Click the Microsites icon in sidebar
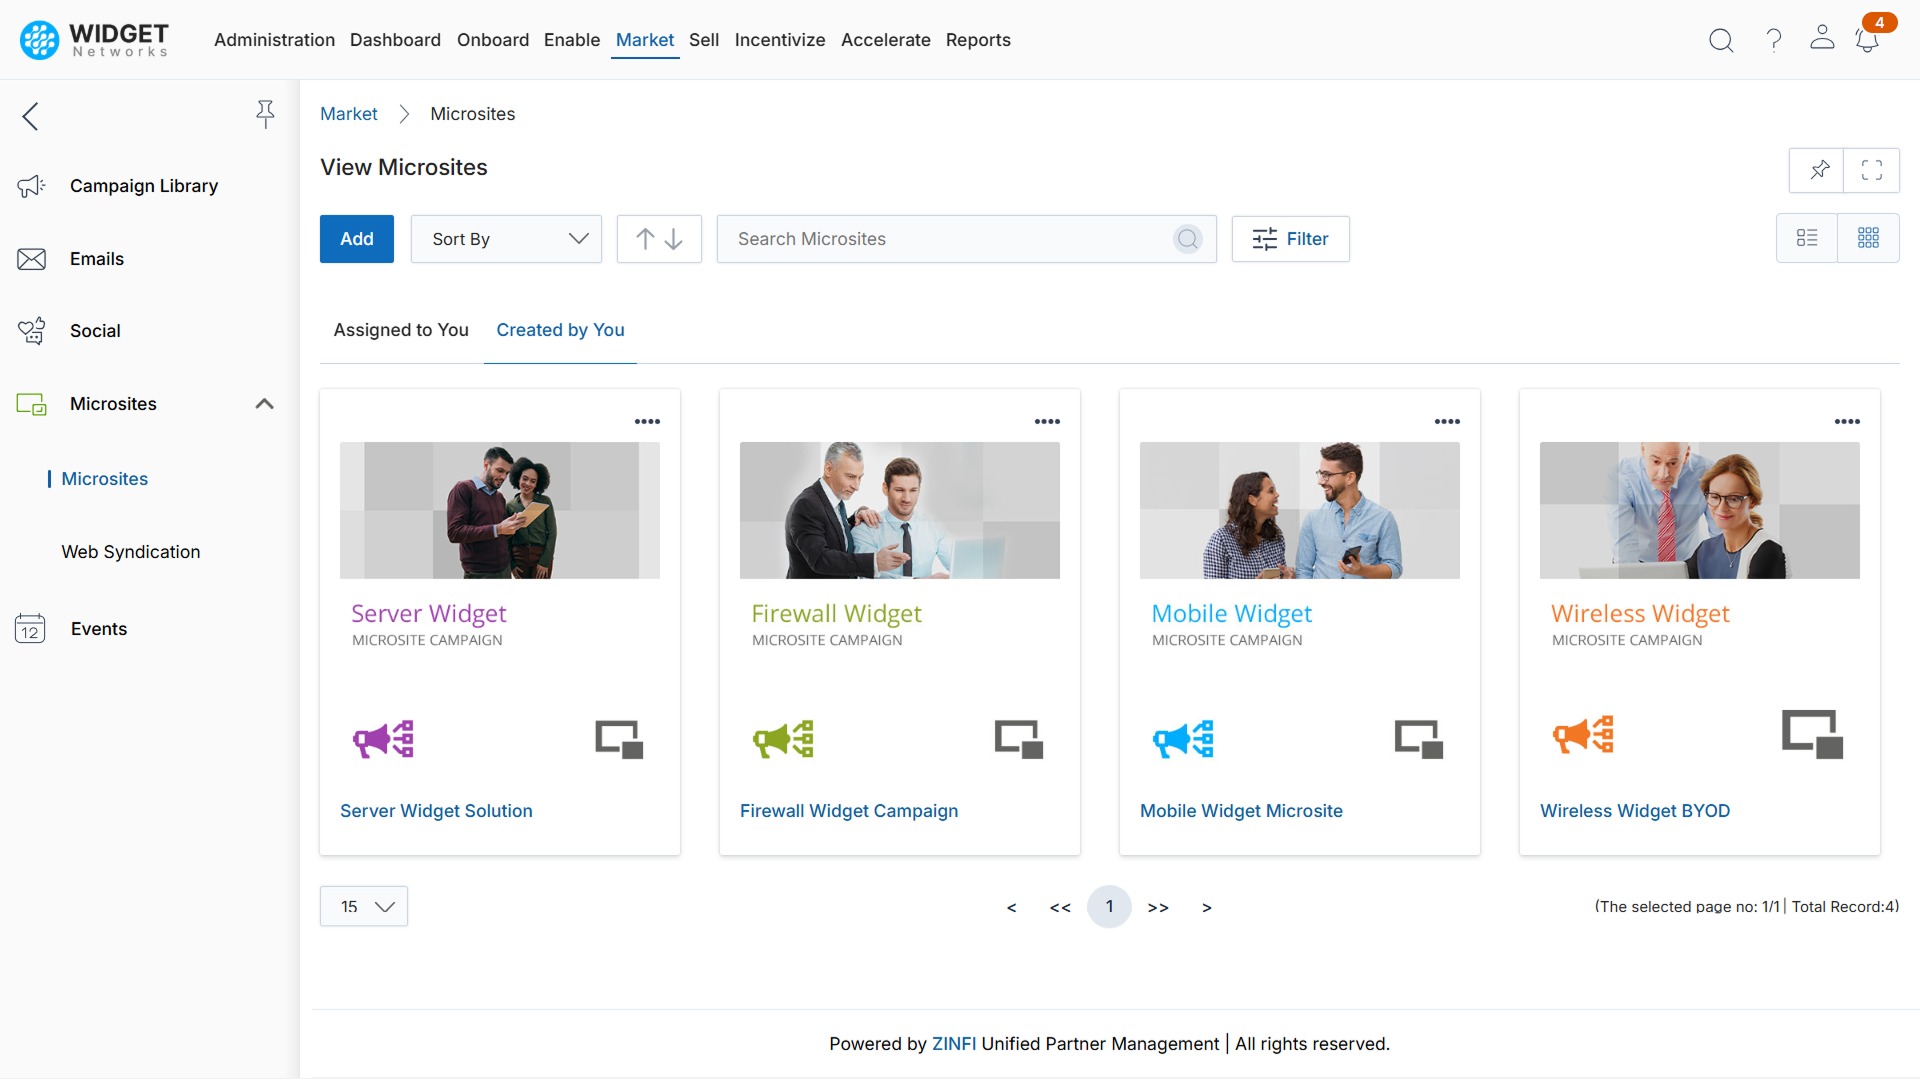The height and width of the screenshot is (1080, 1920). click(31, 404)
